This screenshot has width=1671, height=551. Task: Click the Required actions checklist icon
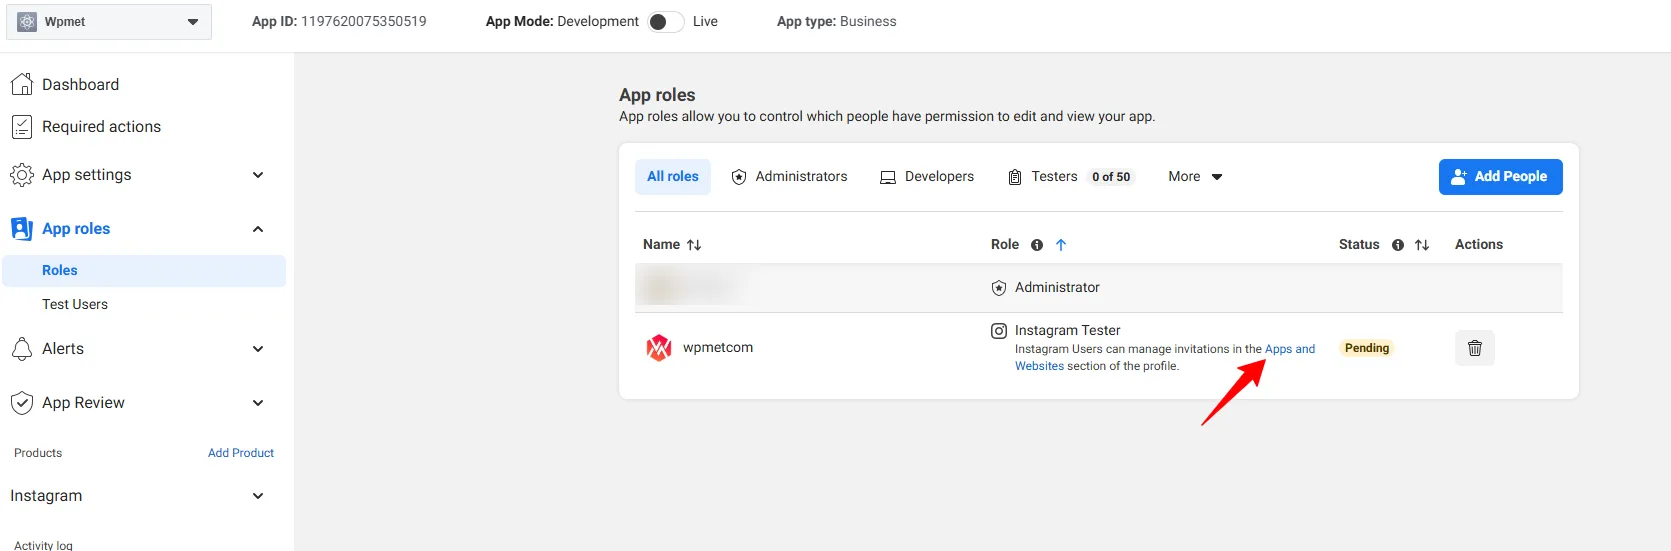point(22,127)
